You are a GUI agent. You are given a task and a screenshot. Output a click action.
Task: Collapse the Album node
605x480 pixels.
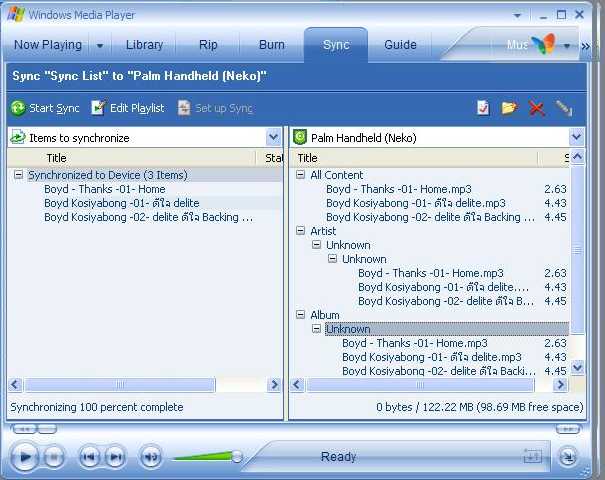(x=300, y=314)
